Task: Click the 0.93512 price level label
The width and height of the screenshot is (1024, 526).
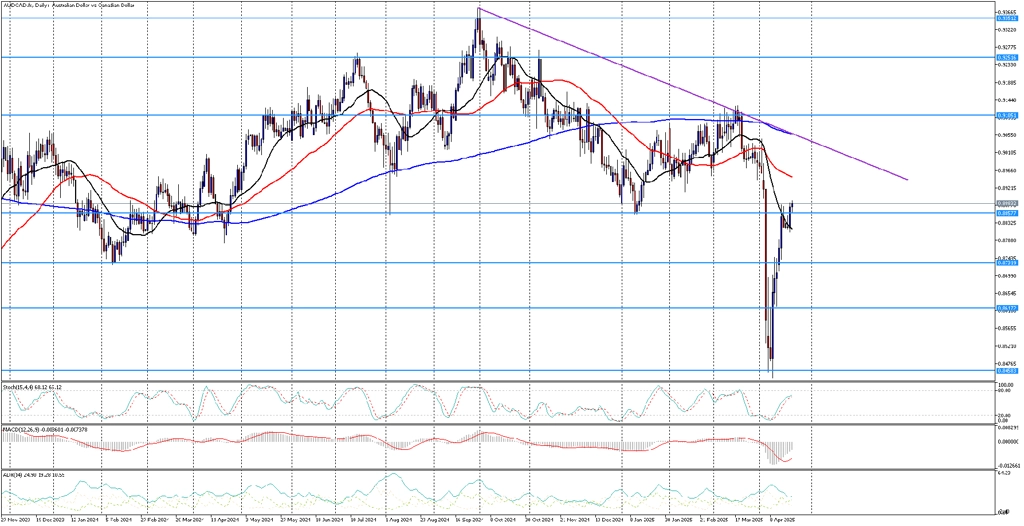Action: click(1008, 18)
